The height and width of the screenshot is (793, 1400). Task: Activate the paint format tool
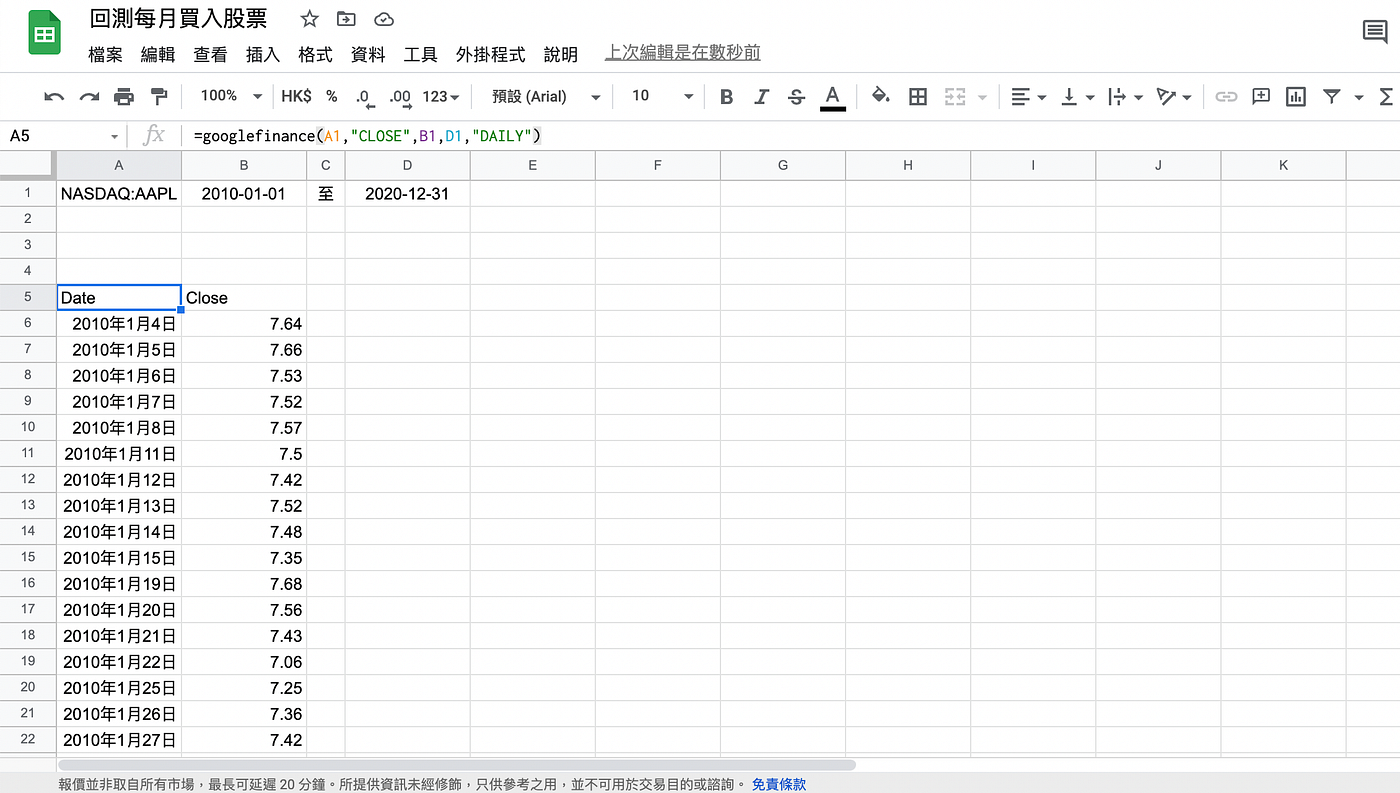click(158, 97)
